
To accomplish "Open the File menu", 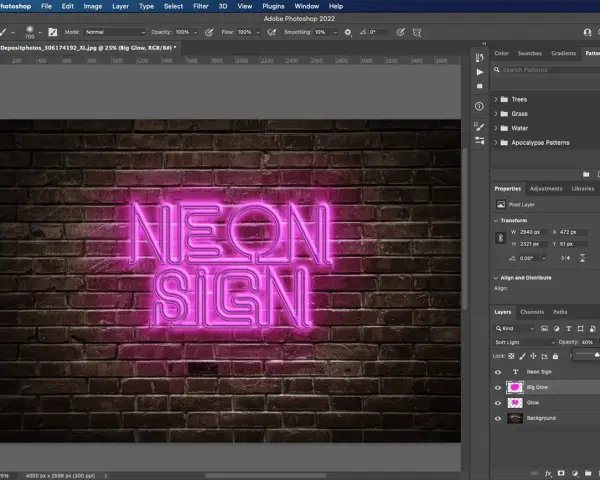I will tap(46, 6).
